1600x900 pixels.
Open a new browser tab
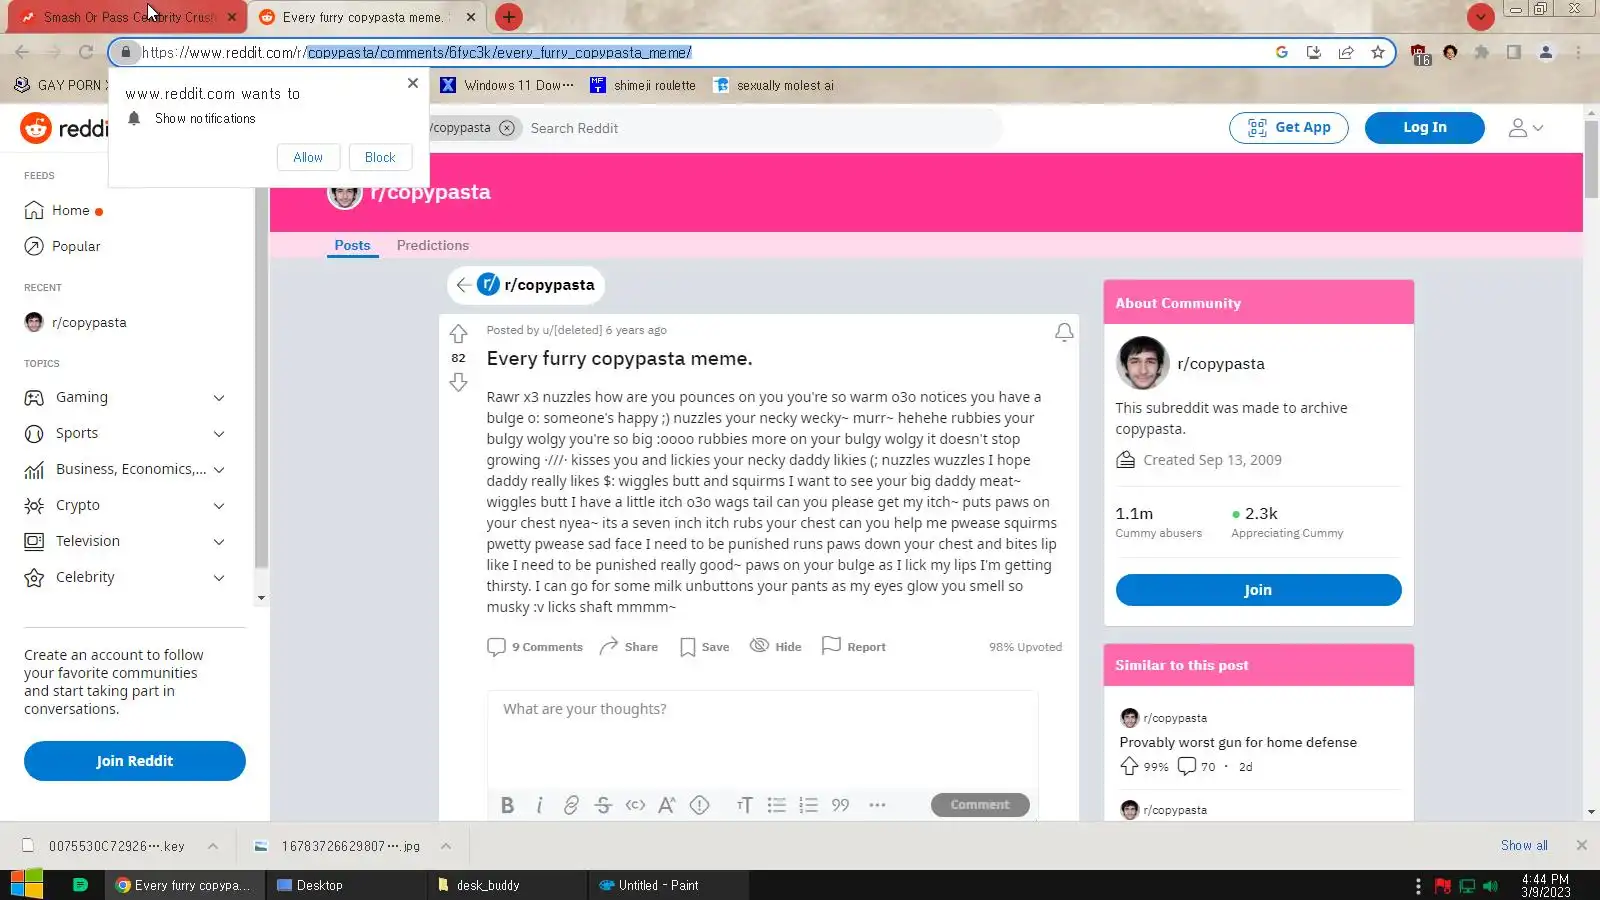pos(509,17)
